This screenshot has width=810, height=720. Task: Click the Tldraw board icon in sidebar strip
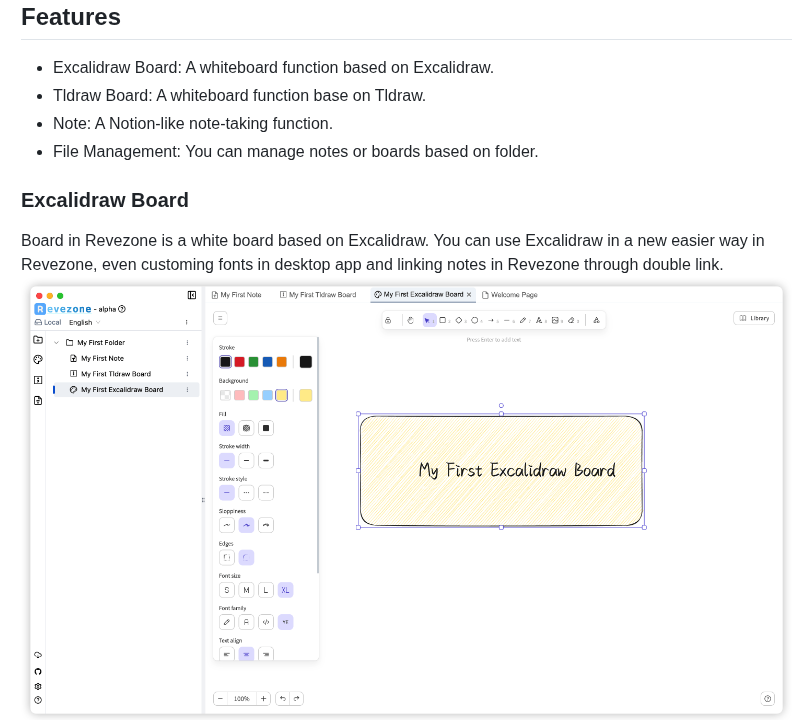pyautogui.click(x=38, y=380)
